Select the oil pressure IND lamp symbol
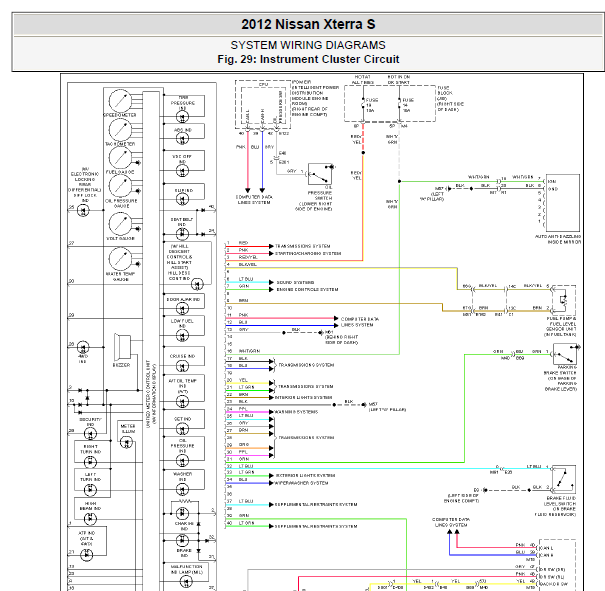This screenshot has height=591, width=605. [183, 460]
